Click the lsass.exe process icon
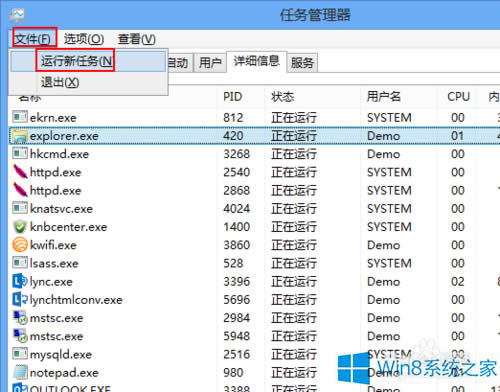Viewport: 500px width, 392px height. click(x=20, y=263)
